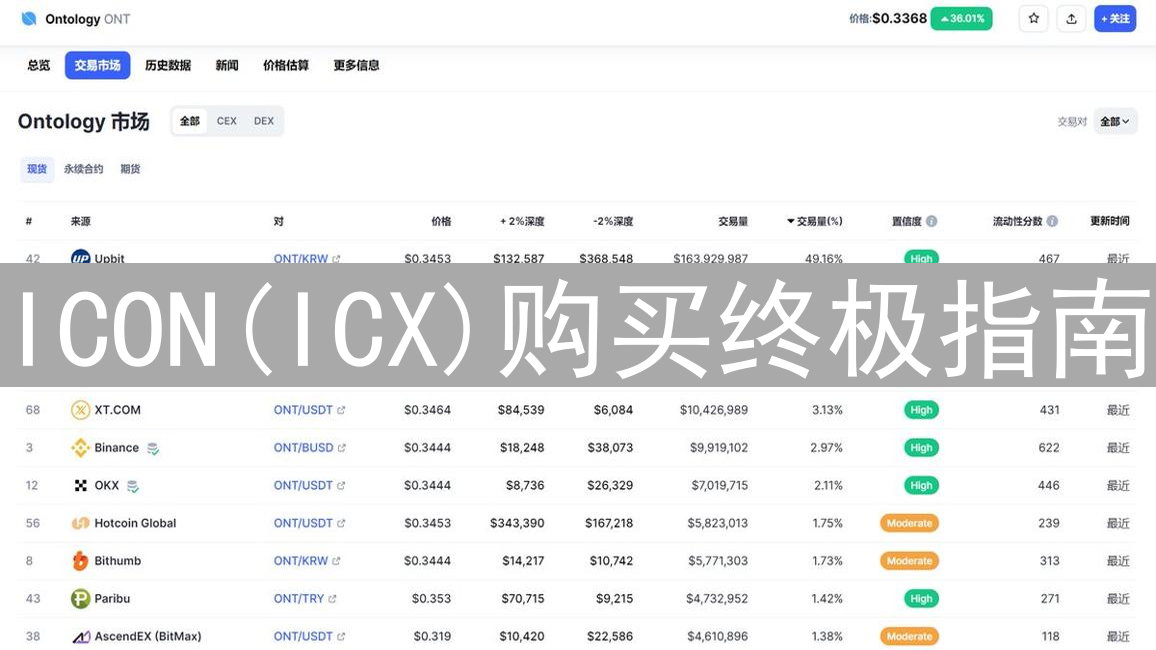Click the 价格 column header
The image size is (1156, 650).
point(441,221)
